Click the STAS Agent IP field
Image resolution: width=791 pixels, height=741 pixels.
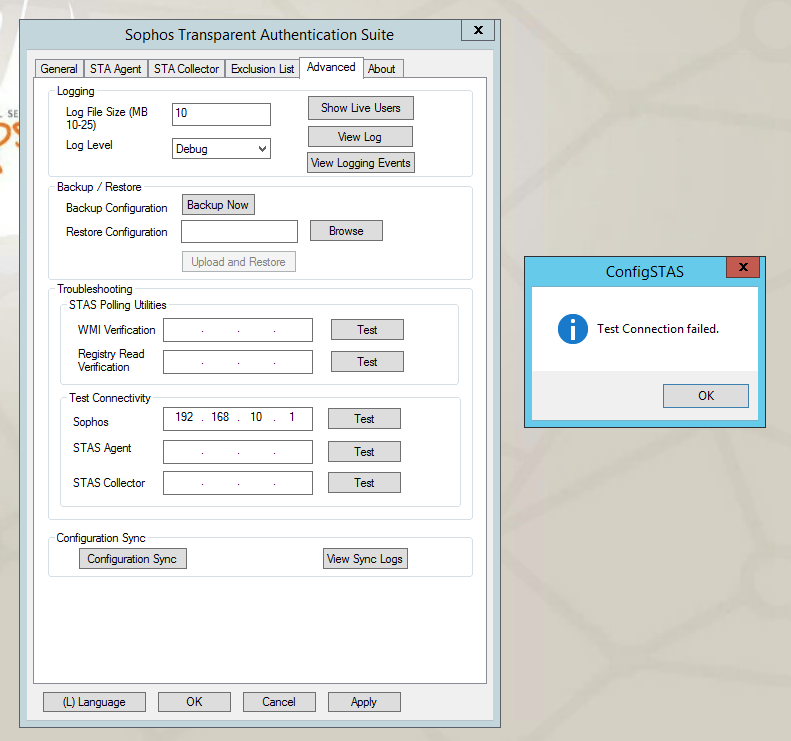(x=238, y=451)
